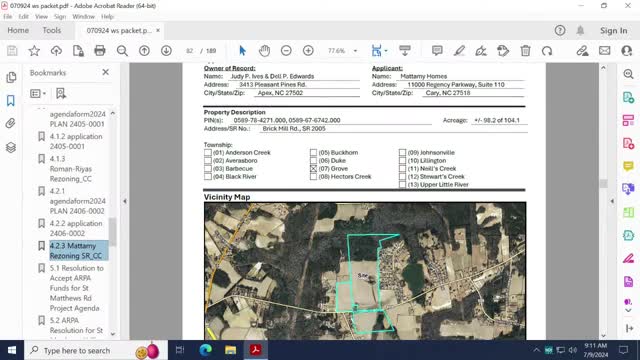The image size is (640, 360).
Task: Click the Sign In button
Action: (613, 31)
